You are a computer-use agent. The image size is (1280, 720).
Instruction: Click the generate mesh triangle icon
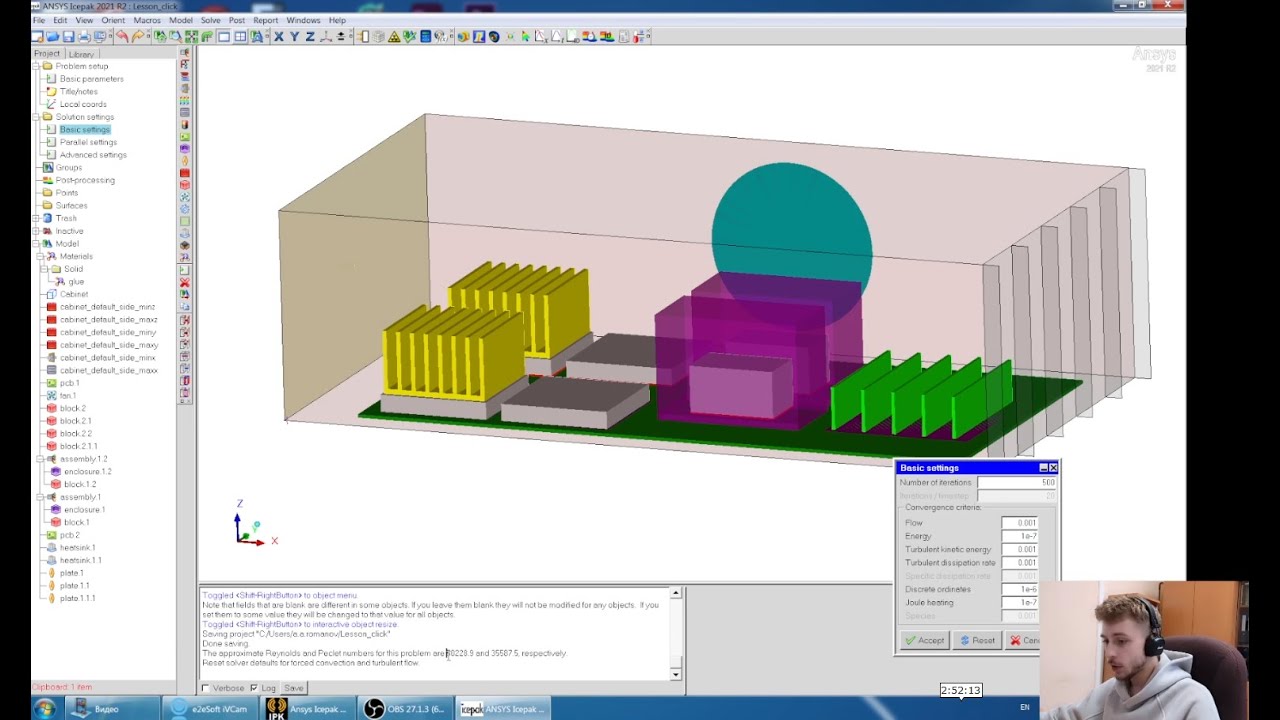394,37
